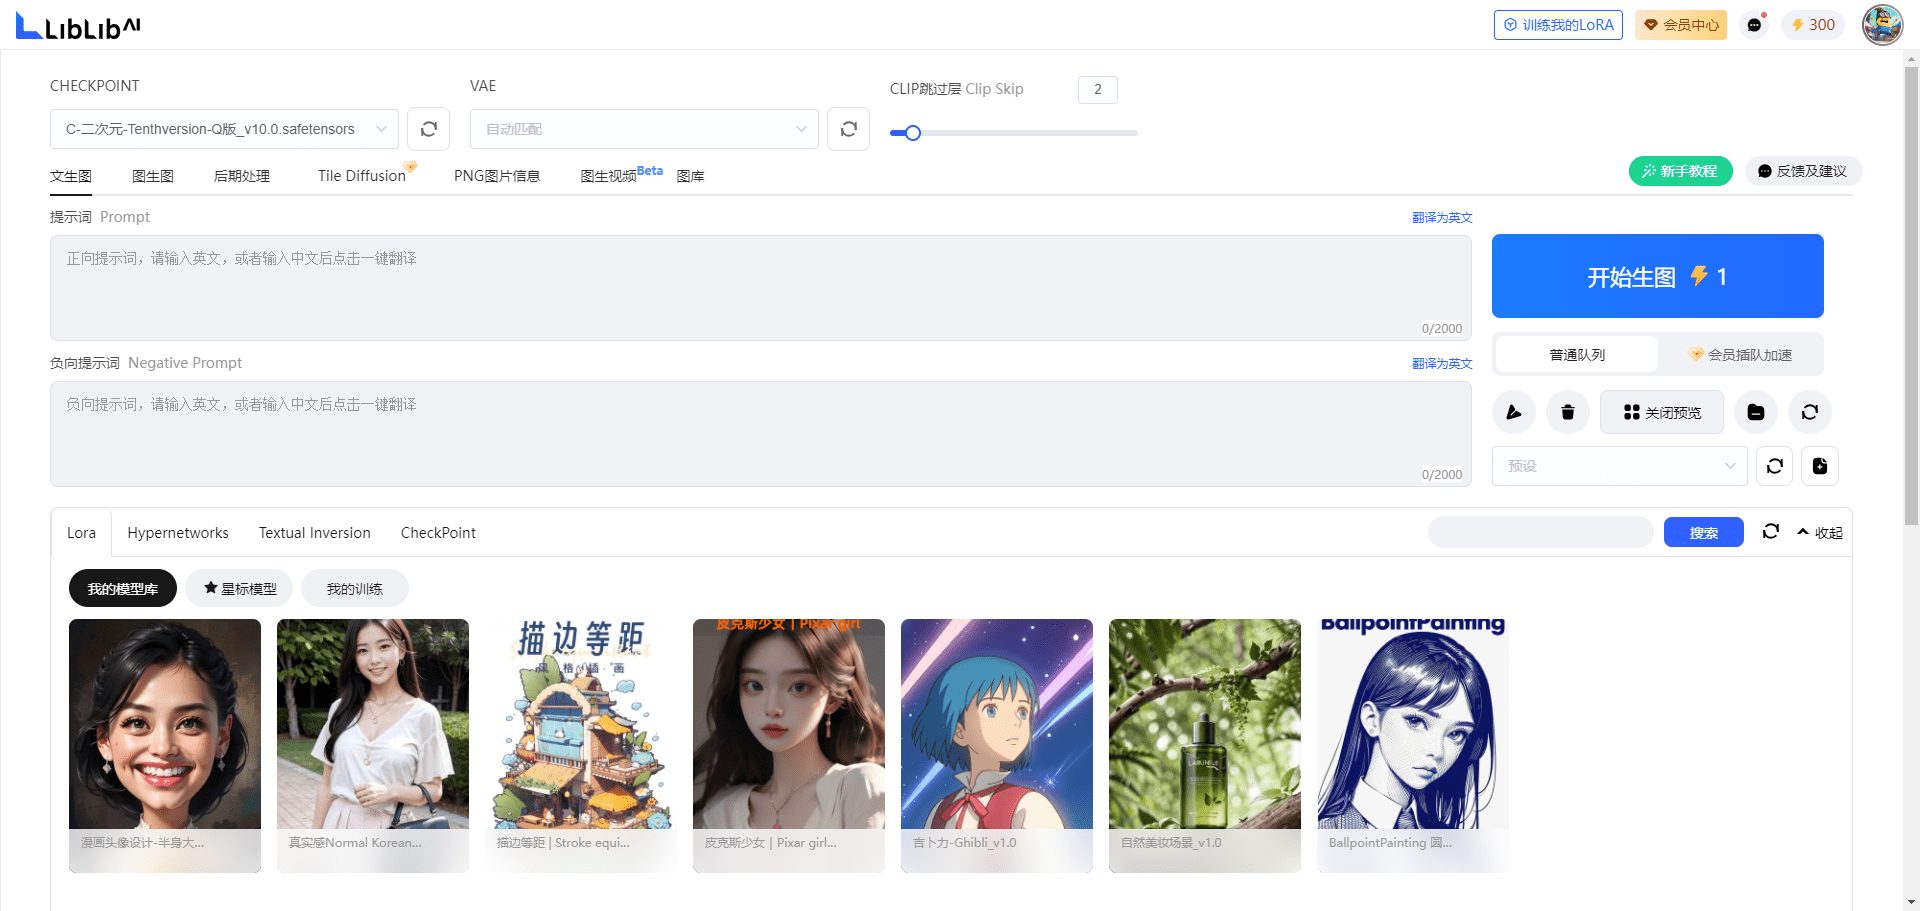The height and width of the screenshot is (911, 1920).
Task: Select the BallpointPainting Lora thumbnail
Action: click(x=1413, y=746)
